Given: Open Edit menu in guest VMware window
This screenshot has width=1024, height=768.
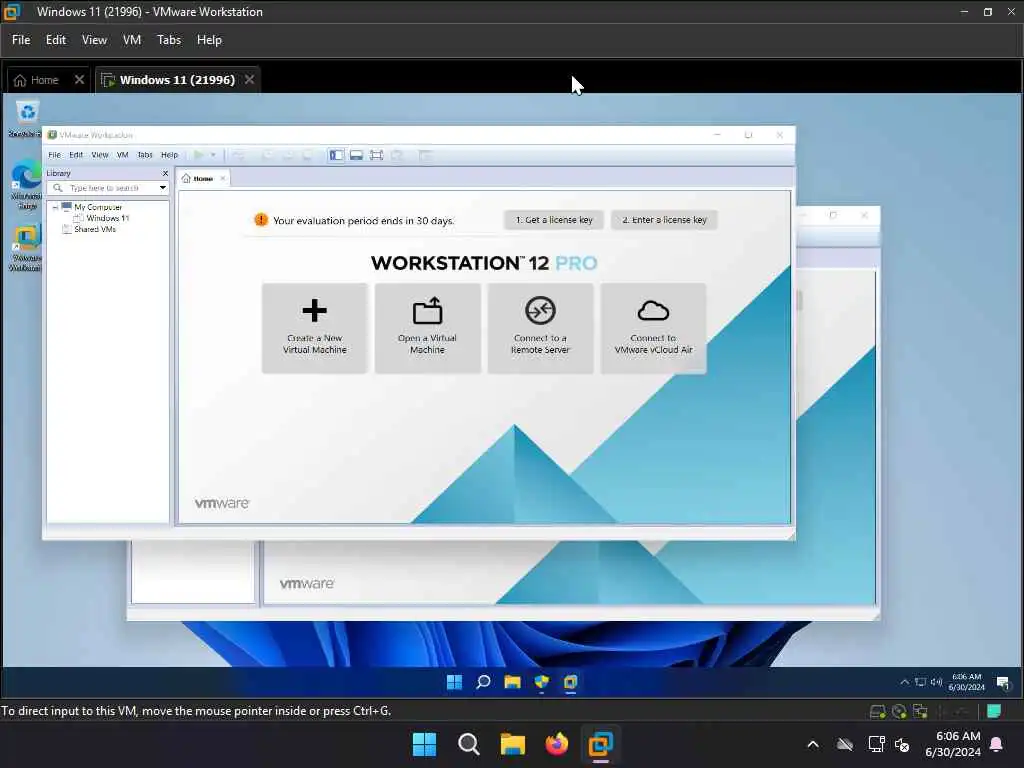Looking at the screenshot, I should [x=76, y=155].
